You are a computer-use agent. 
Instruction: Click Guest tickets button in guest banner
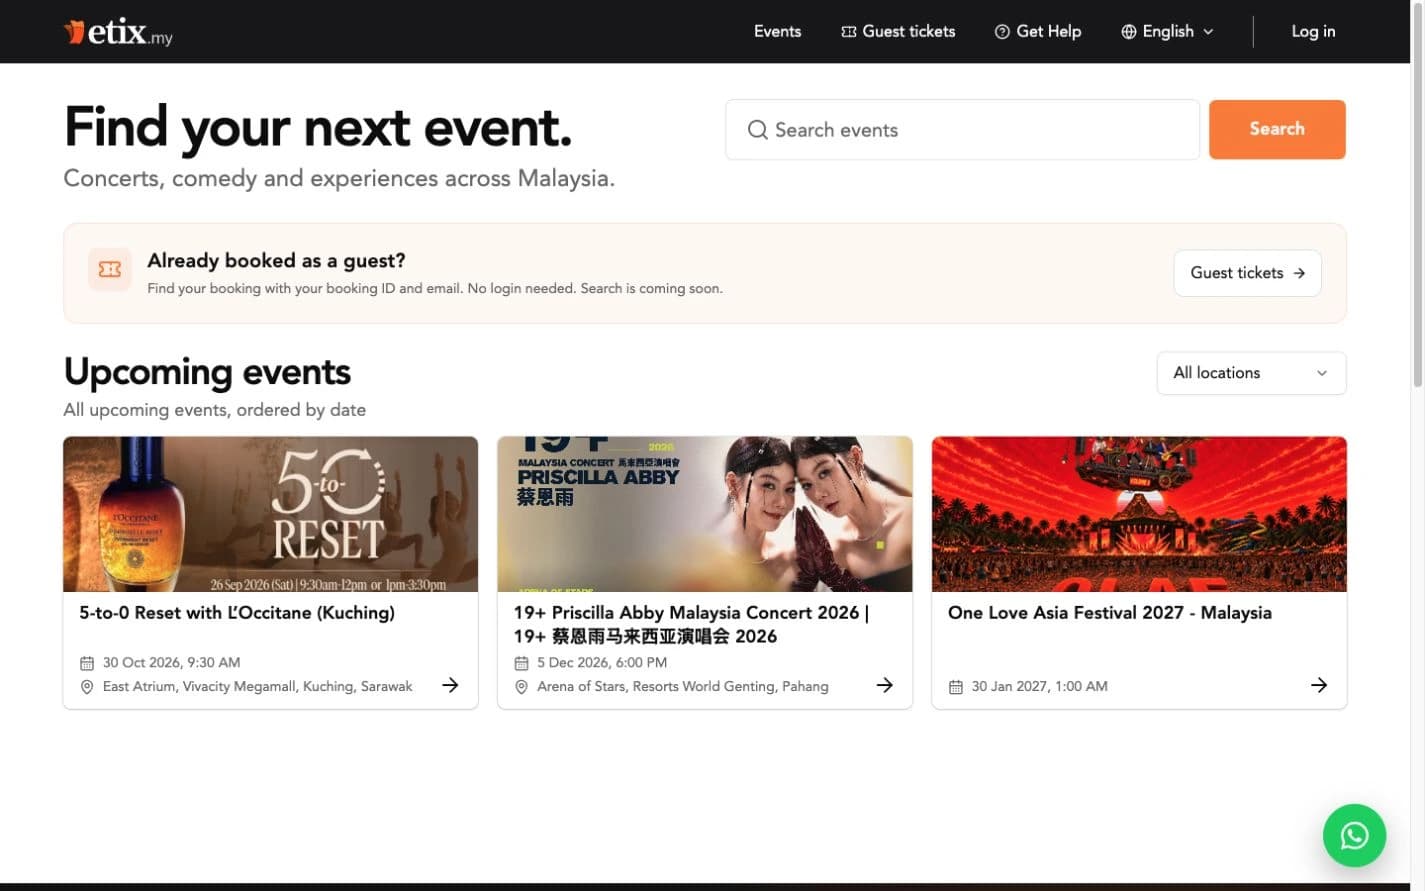point(1247,273)
